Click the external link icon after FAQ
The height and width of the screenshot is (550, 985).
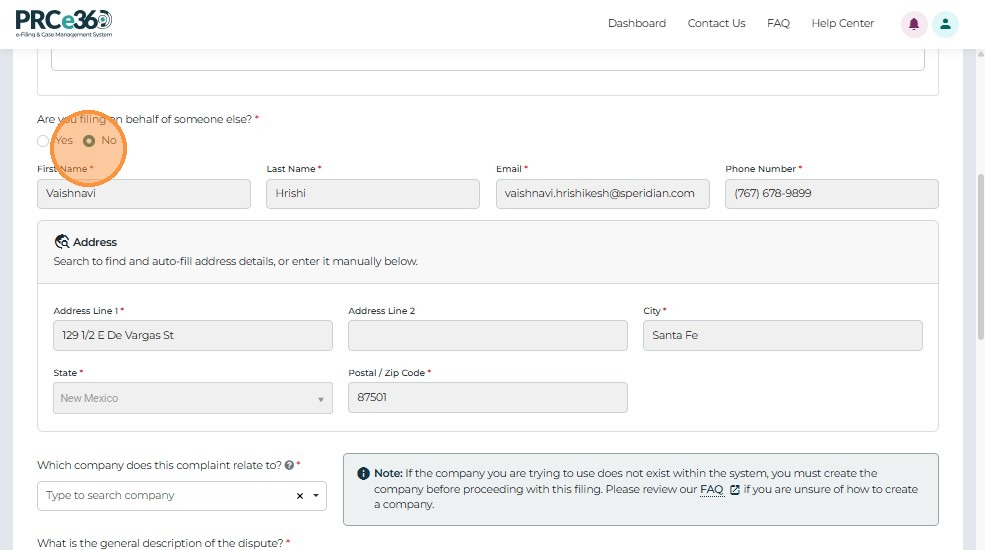(x=735, y=490)
